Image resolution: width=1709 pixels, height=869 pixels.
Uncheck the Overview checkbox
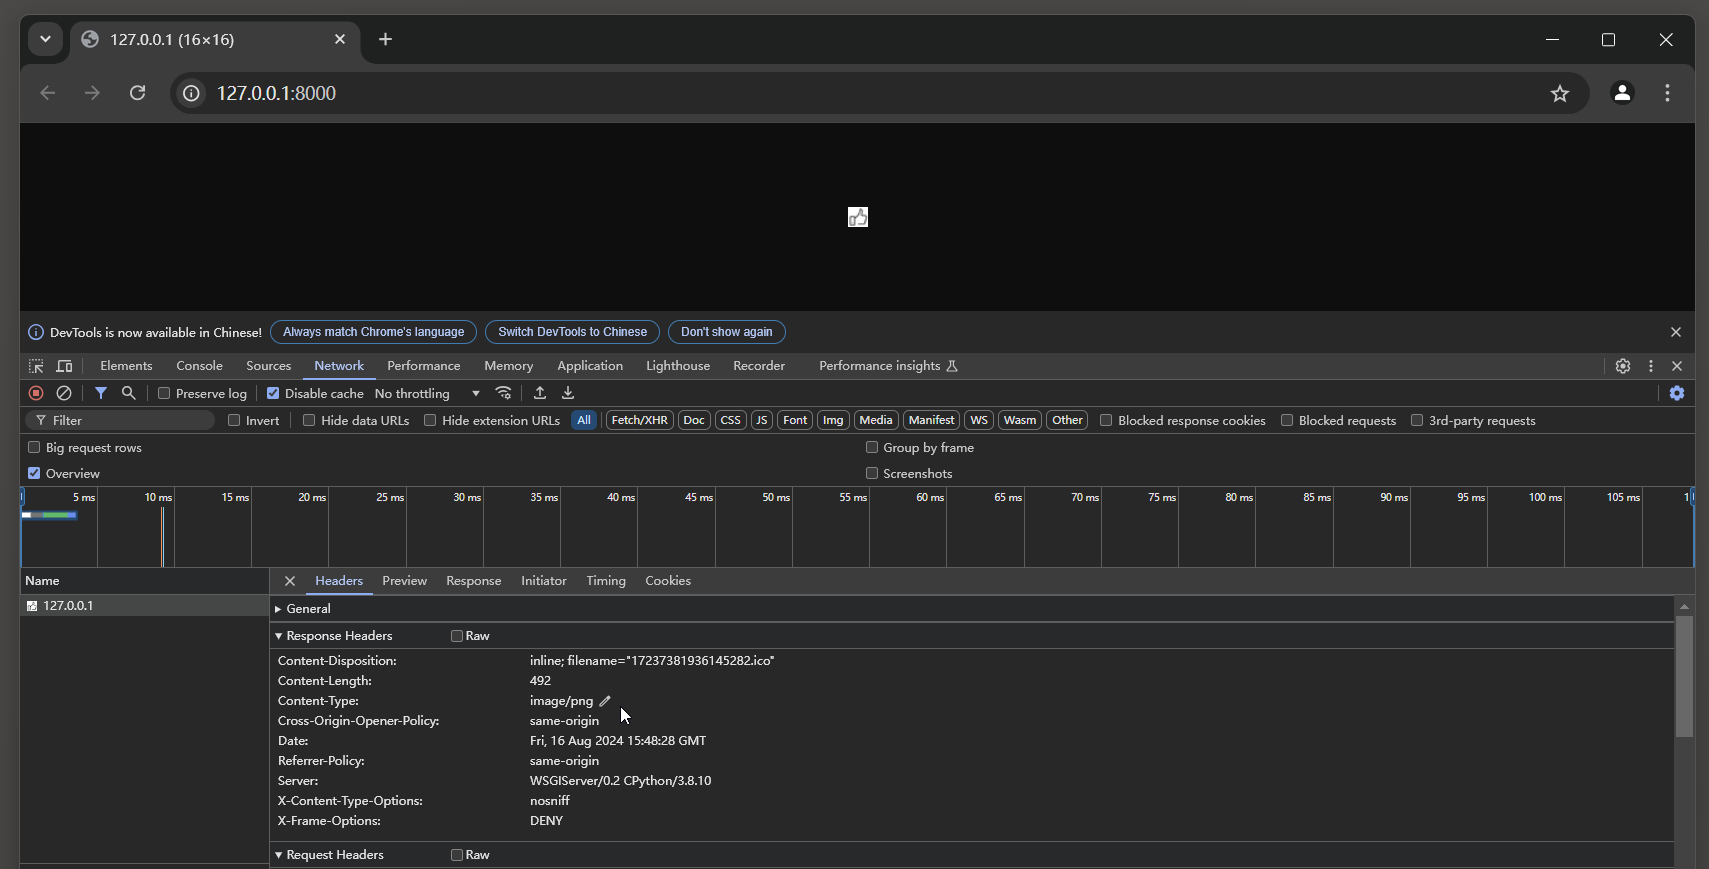point(34,473)
